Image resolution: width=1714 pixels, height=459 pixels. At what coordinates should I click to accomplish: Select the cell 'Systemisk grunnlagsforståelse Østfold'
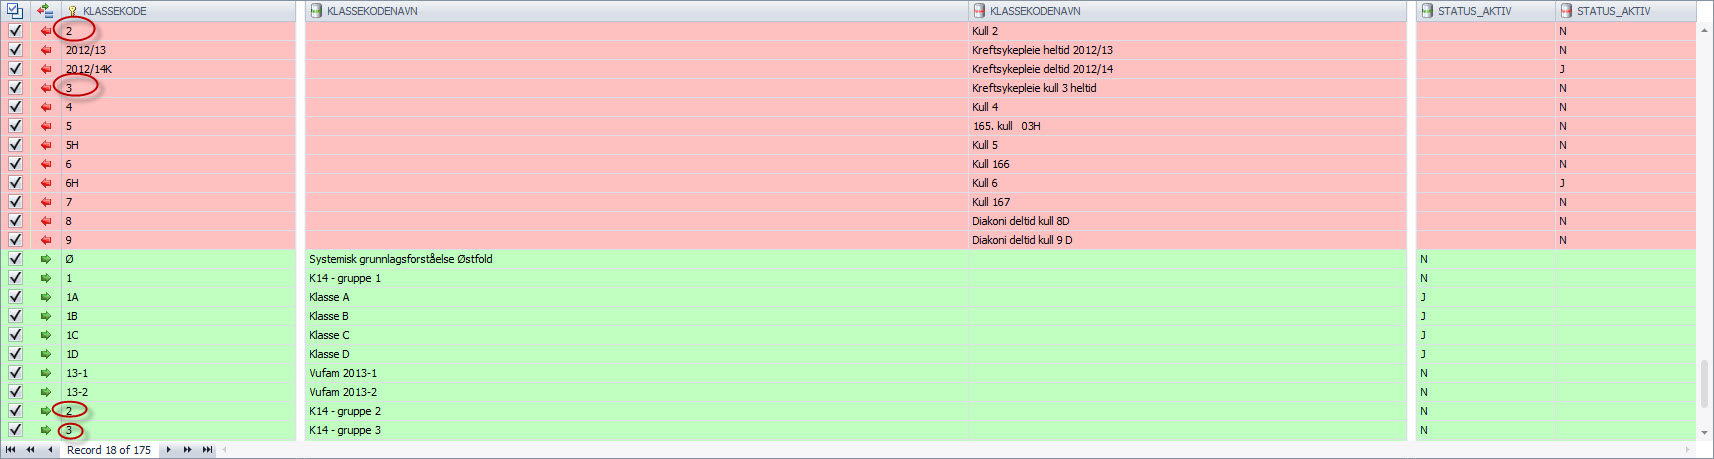636,259
